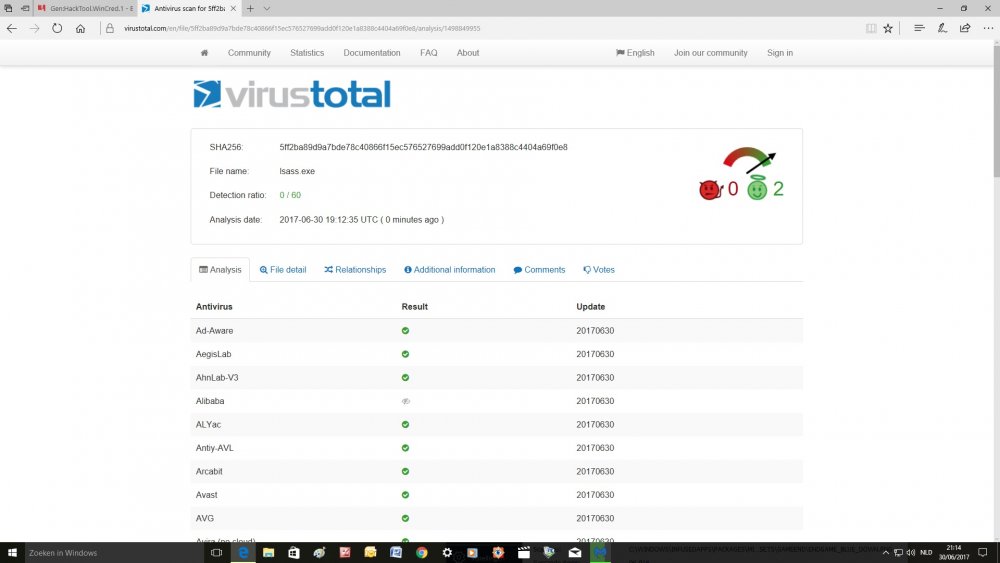Open Task View in taskbar

tap(217, 553)
